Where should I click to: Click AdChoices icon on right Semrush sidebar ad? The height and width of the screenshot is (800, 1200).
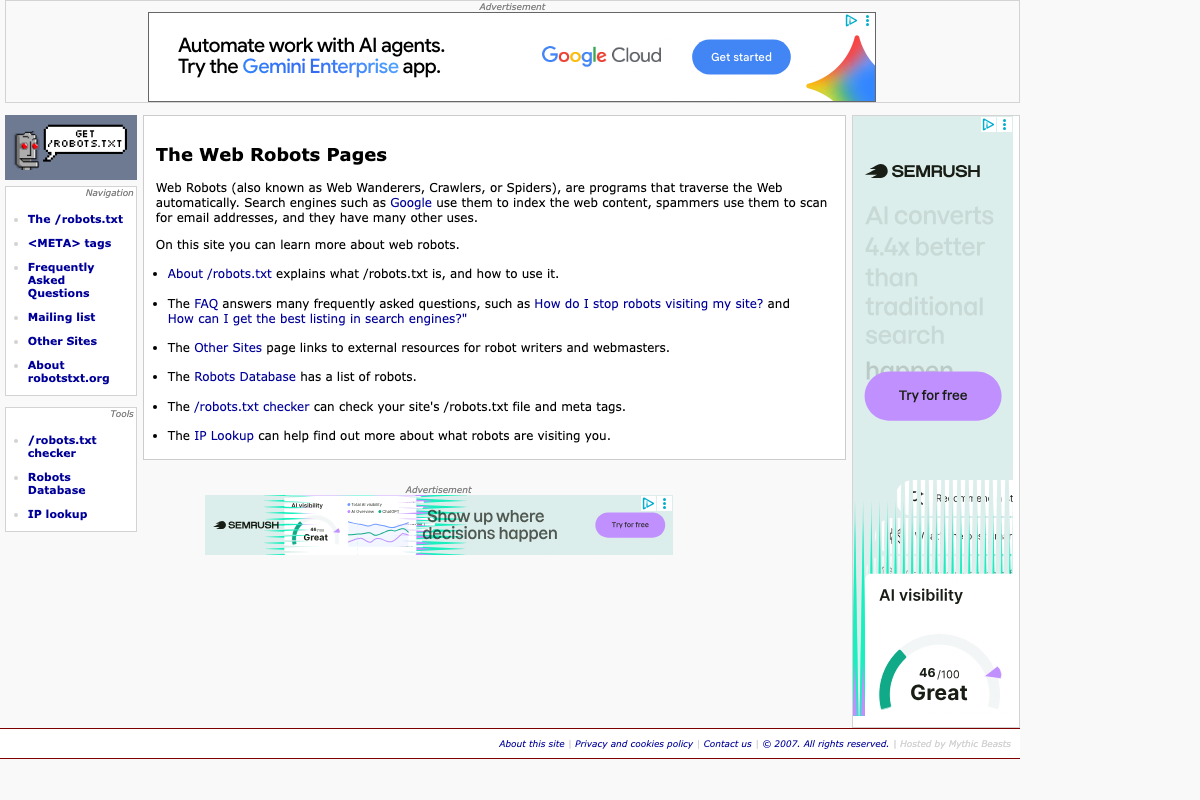pos(988,125)
